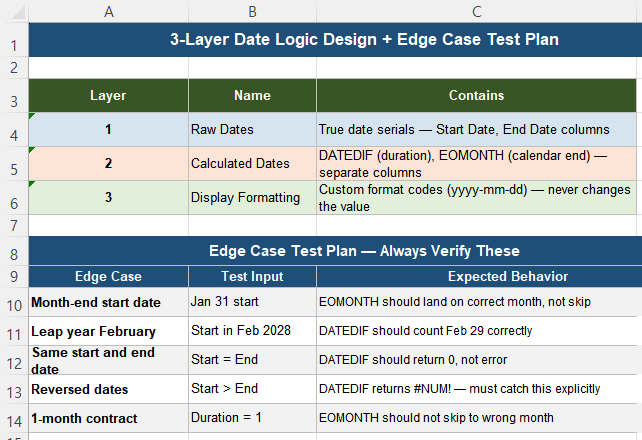Select layer number cell '2'
Image resolution: width=642 pixels, height=440 pixels.
click(109, 163)
